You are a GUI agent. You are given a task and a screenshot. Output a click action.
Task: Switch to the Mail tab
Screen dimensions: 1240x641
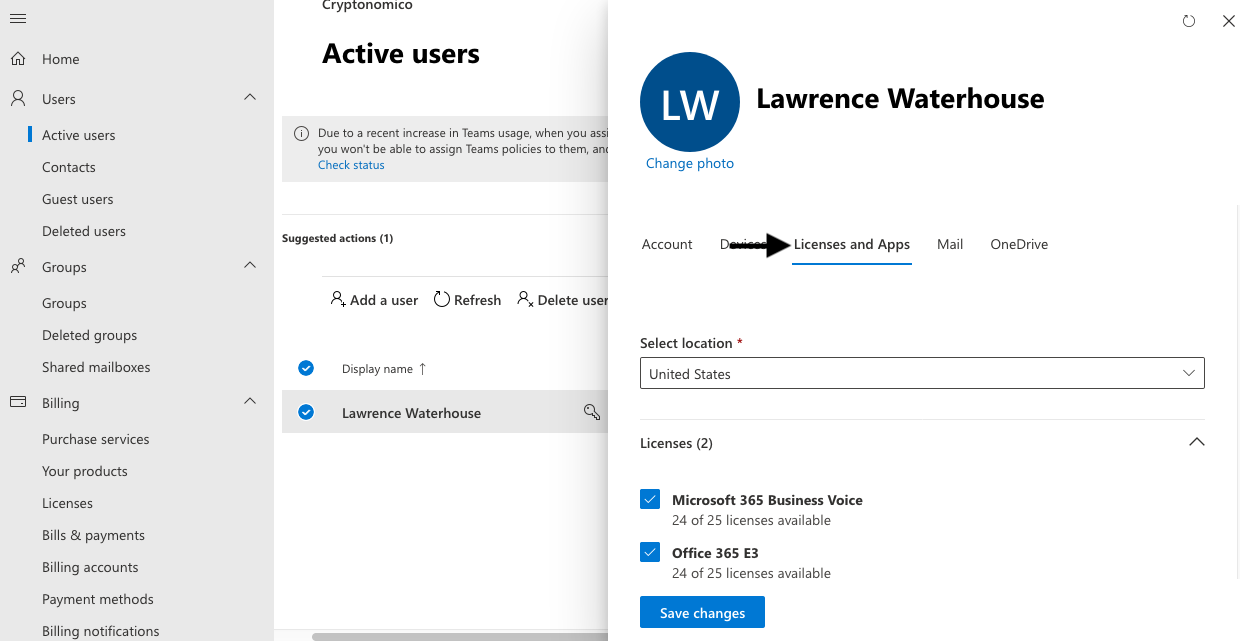(x=950, y=244)
